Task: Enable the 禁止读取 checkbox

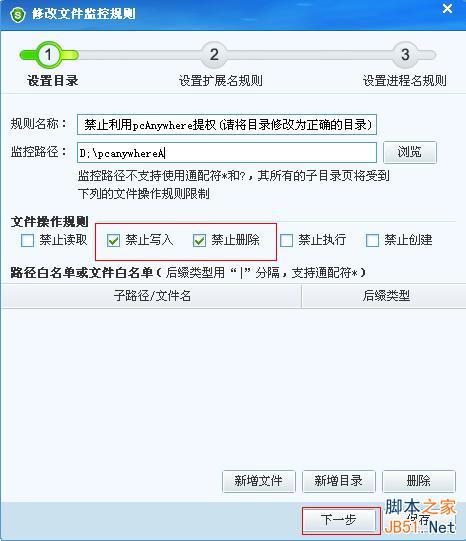Action: coord(27,240)
